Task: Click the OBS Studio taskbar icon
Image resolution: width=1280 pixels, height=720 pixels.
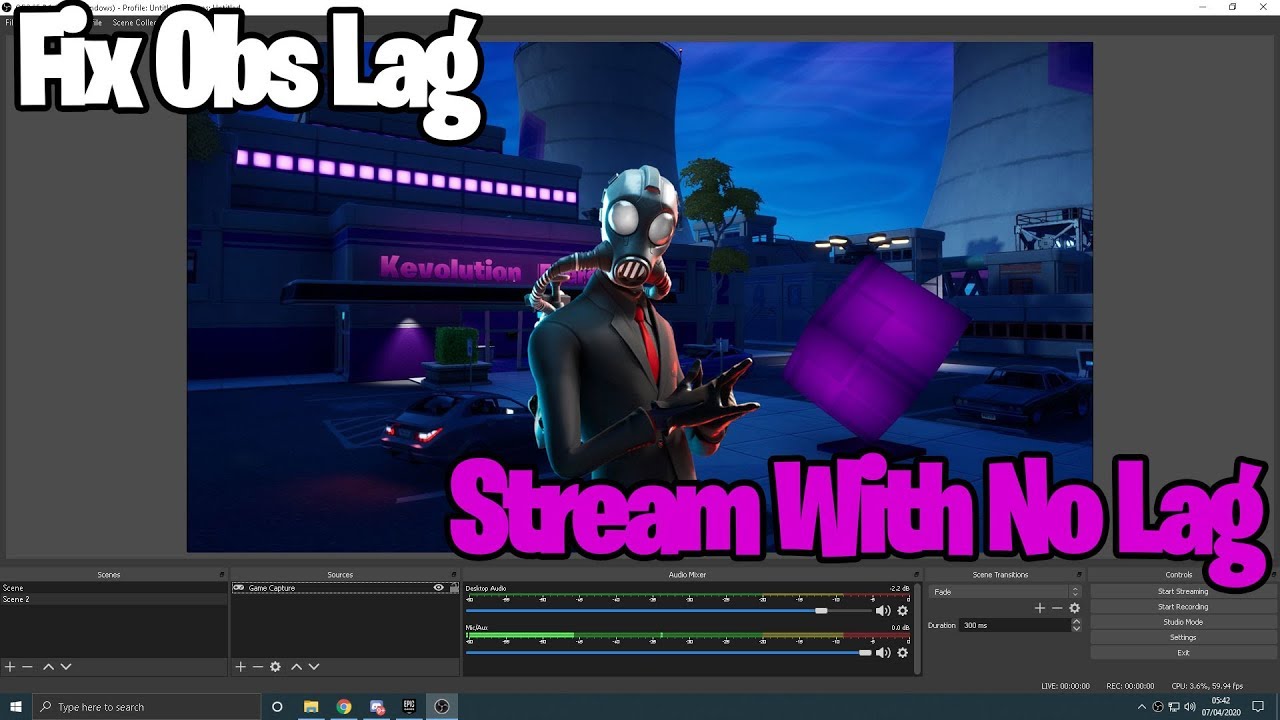Action: [x=441, y=707]
